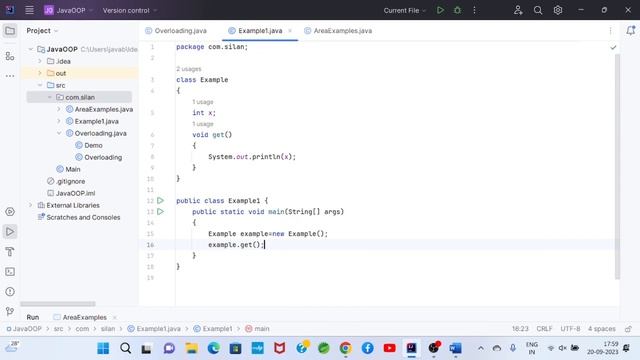Screen dimensions: 640x360
Task: Collapse the com.silan package
Action: tap(50, 97)
